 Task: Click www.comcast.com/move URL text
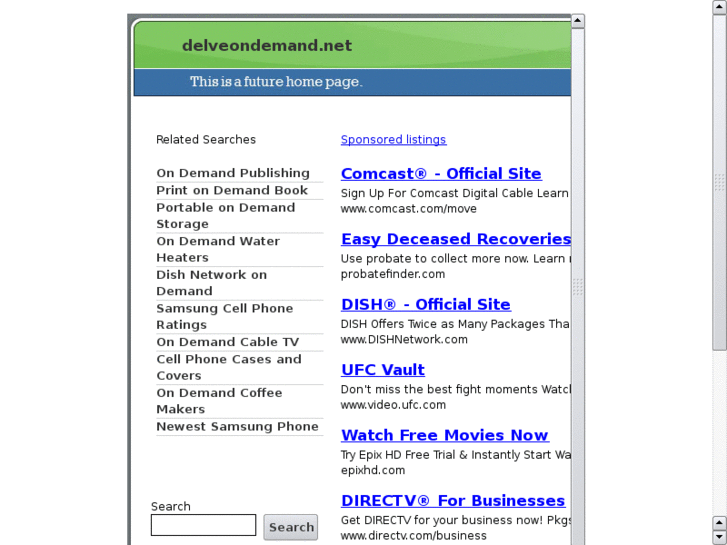coord(408,209)
